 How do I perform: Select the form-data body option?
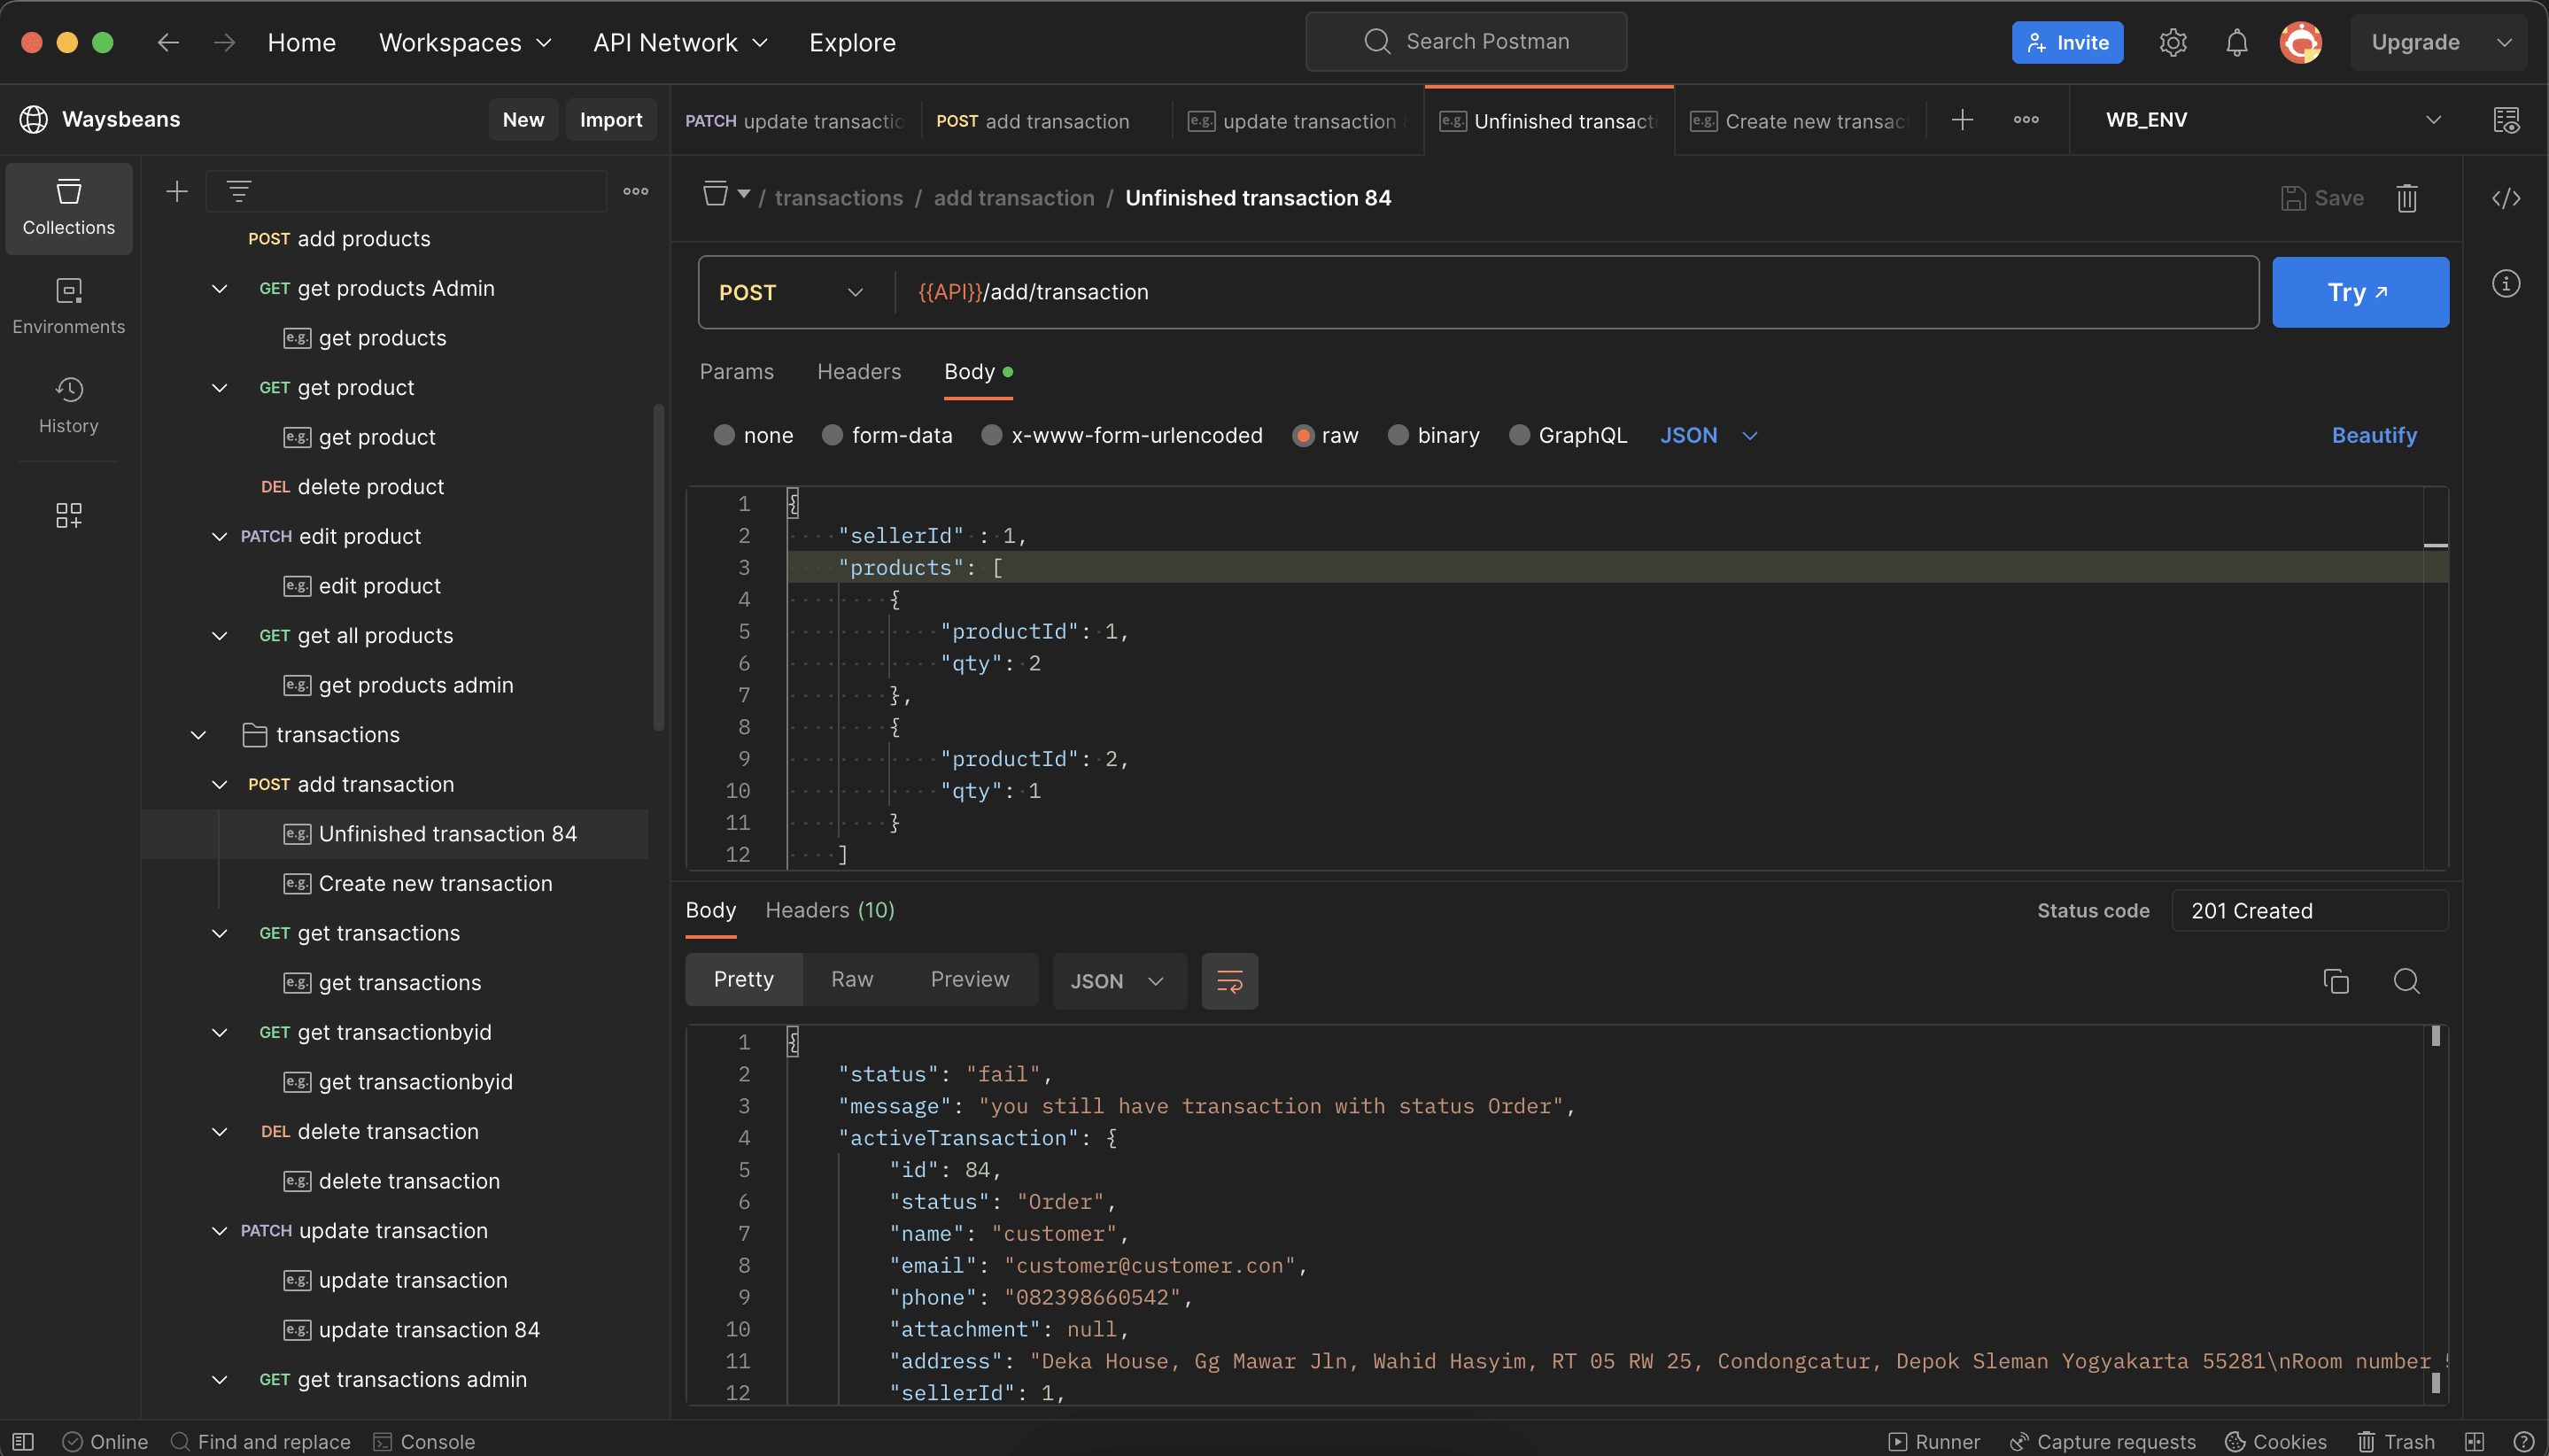[832, 435]
